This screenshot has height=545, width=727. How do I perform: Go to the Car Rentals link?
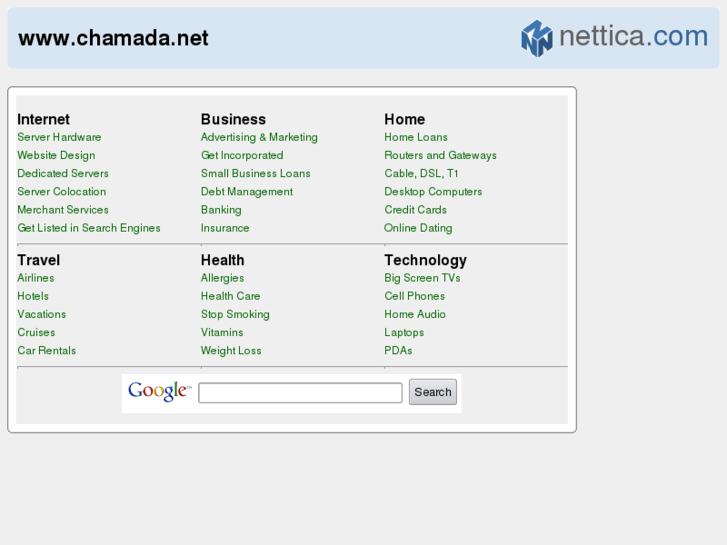click(x=46, y=351)
